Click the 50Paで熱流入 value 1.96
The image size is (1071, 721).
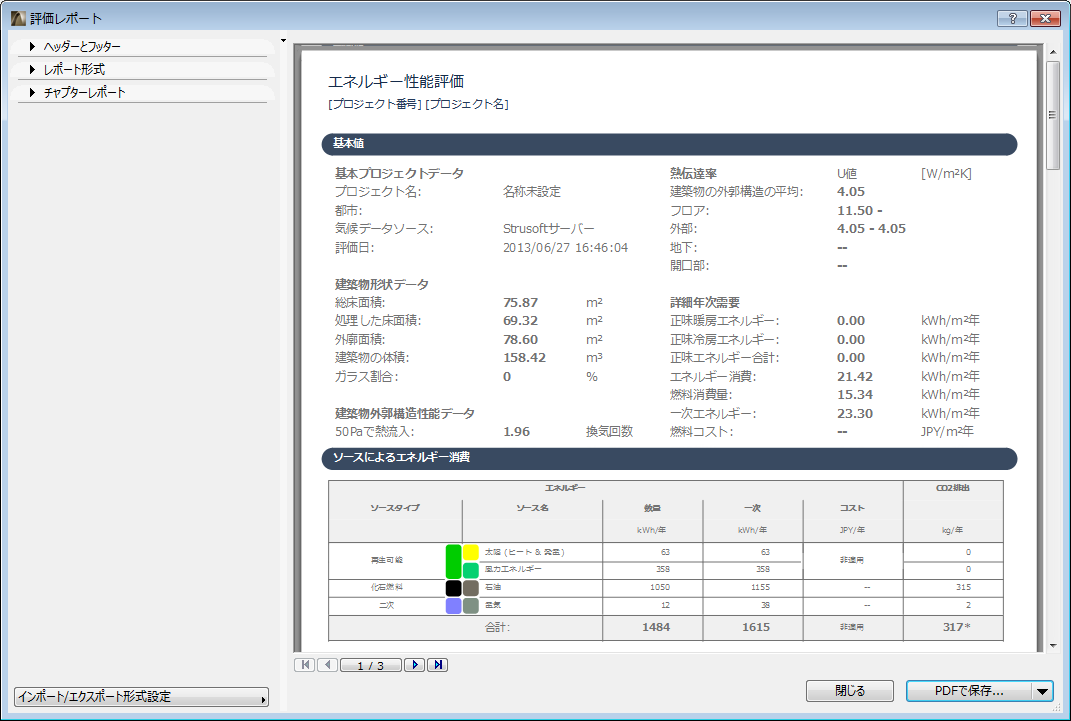516,432
